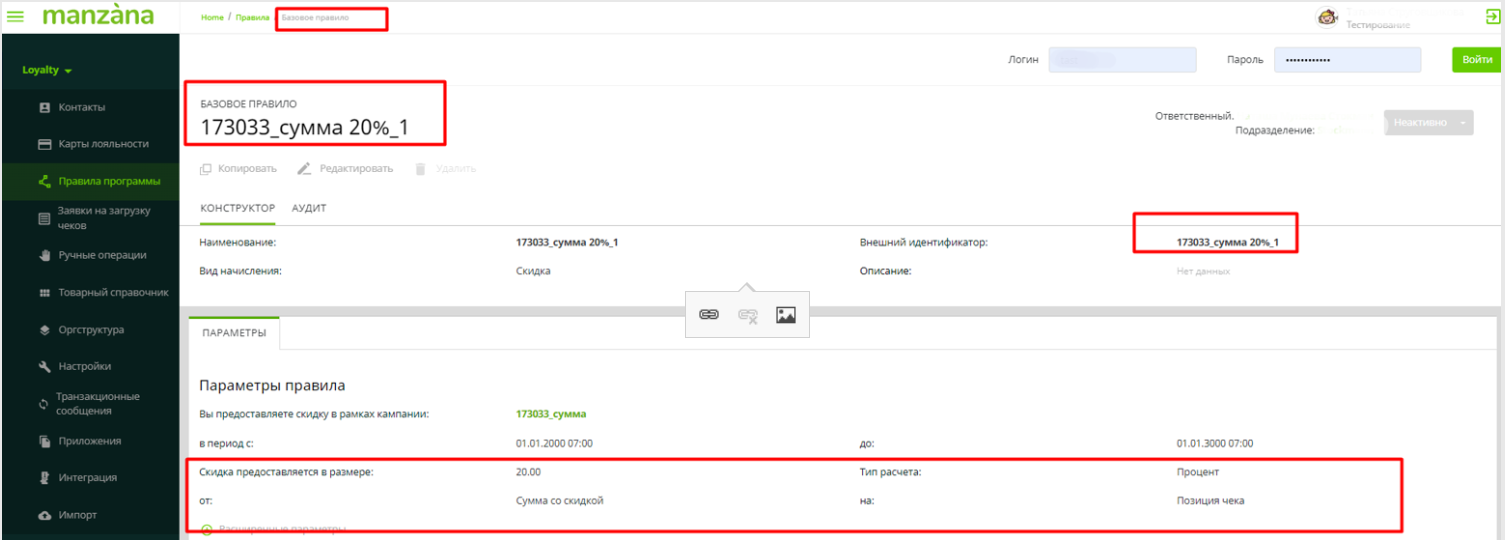The width and height of the screenshot is (1505, 540).
Task: Click the monkey user avatar
Action: coord(1328,17)
